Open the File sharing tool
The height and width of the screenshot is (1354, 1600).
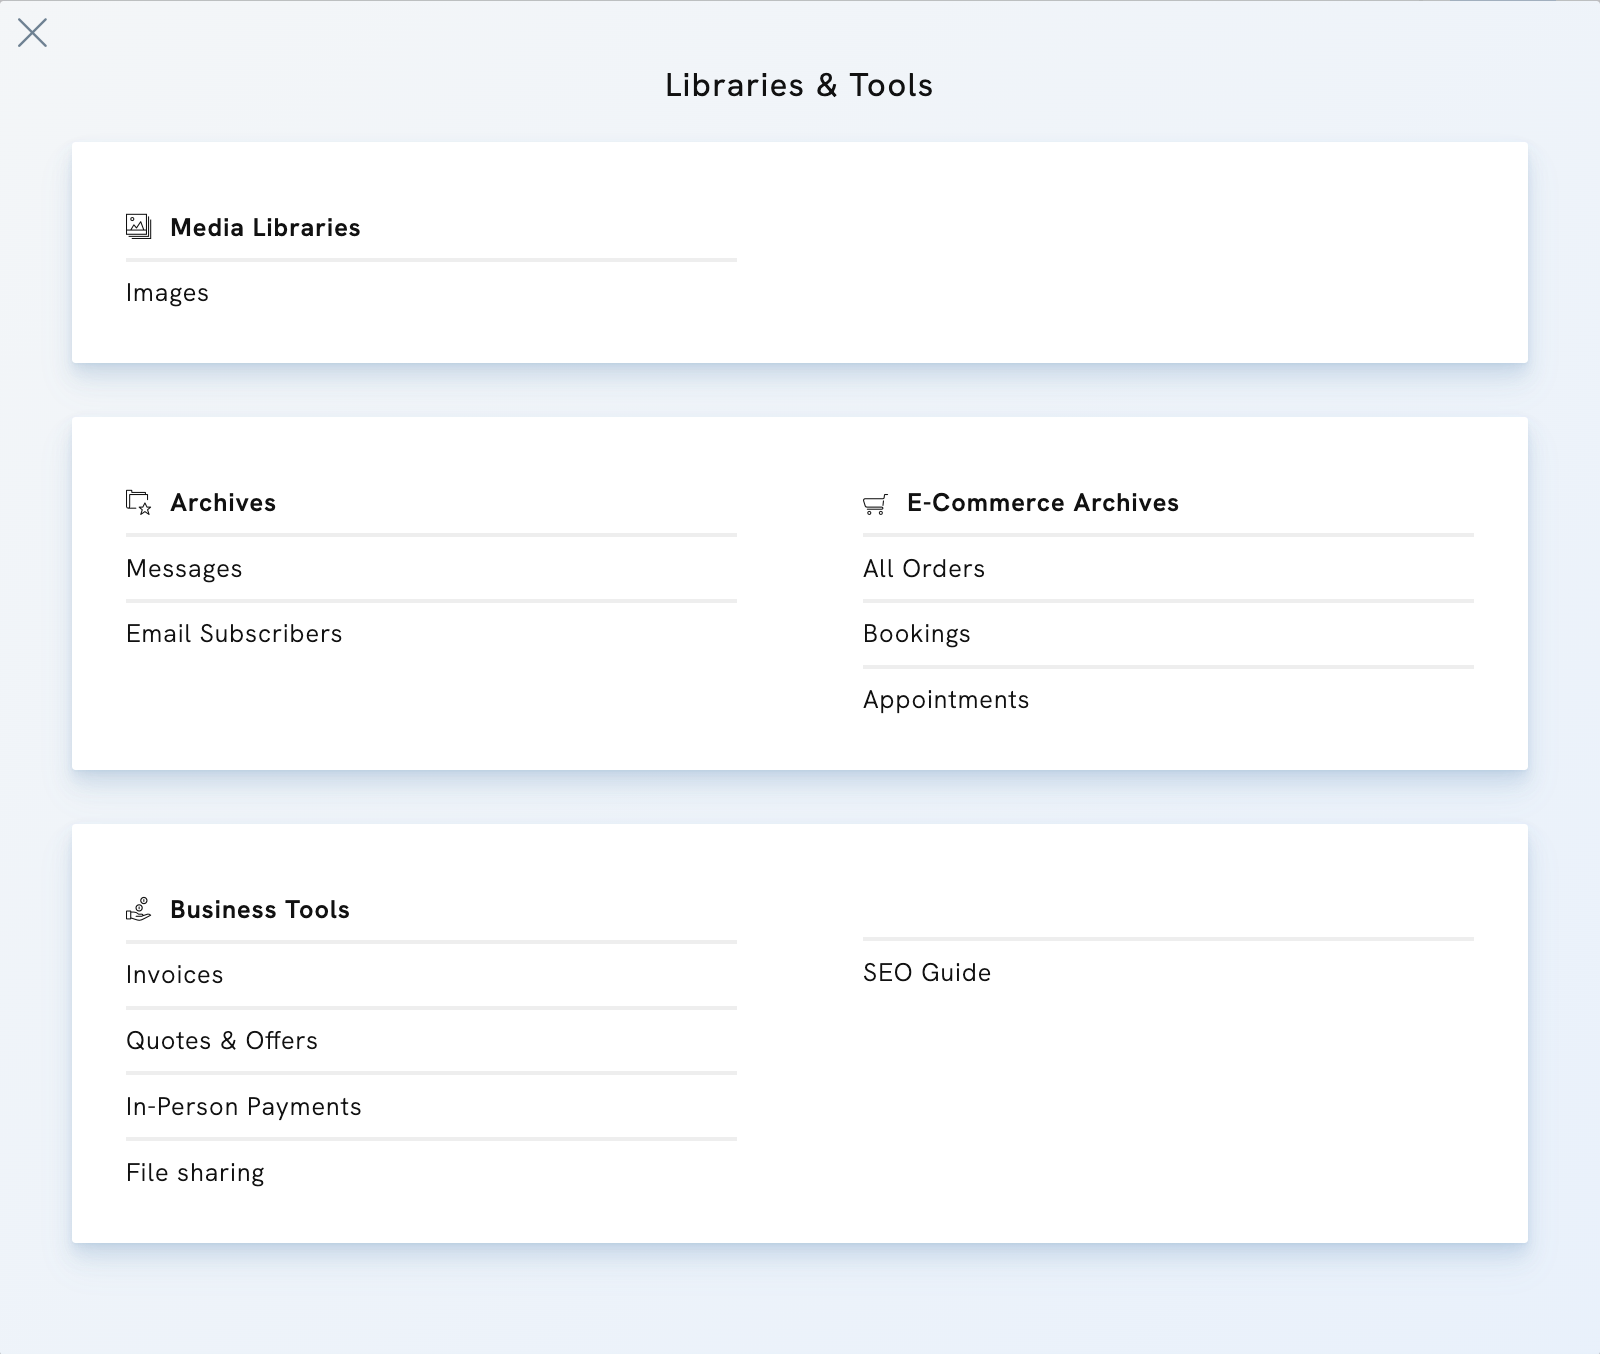pyautogui.click(x=195, y=1172)
